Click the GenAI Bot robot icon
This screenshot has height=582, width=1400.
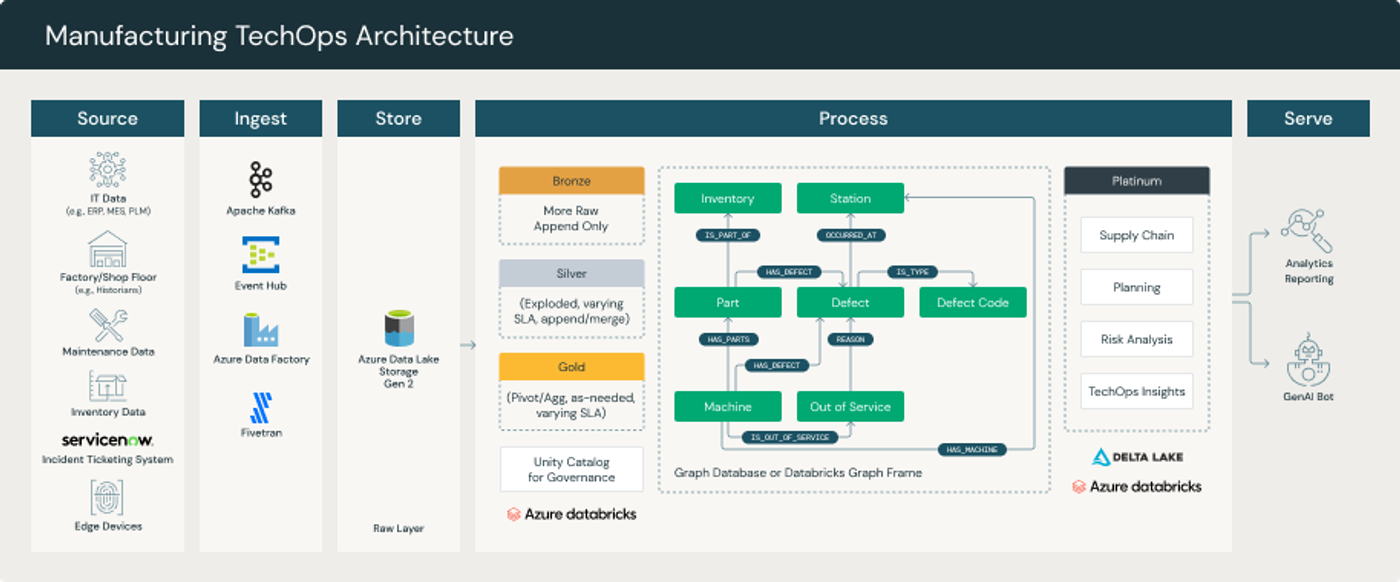pyautogui.click(x=1308, y=362)
